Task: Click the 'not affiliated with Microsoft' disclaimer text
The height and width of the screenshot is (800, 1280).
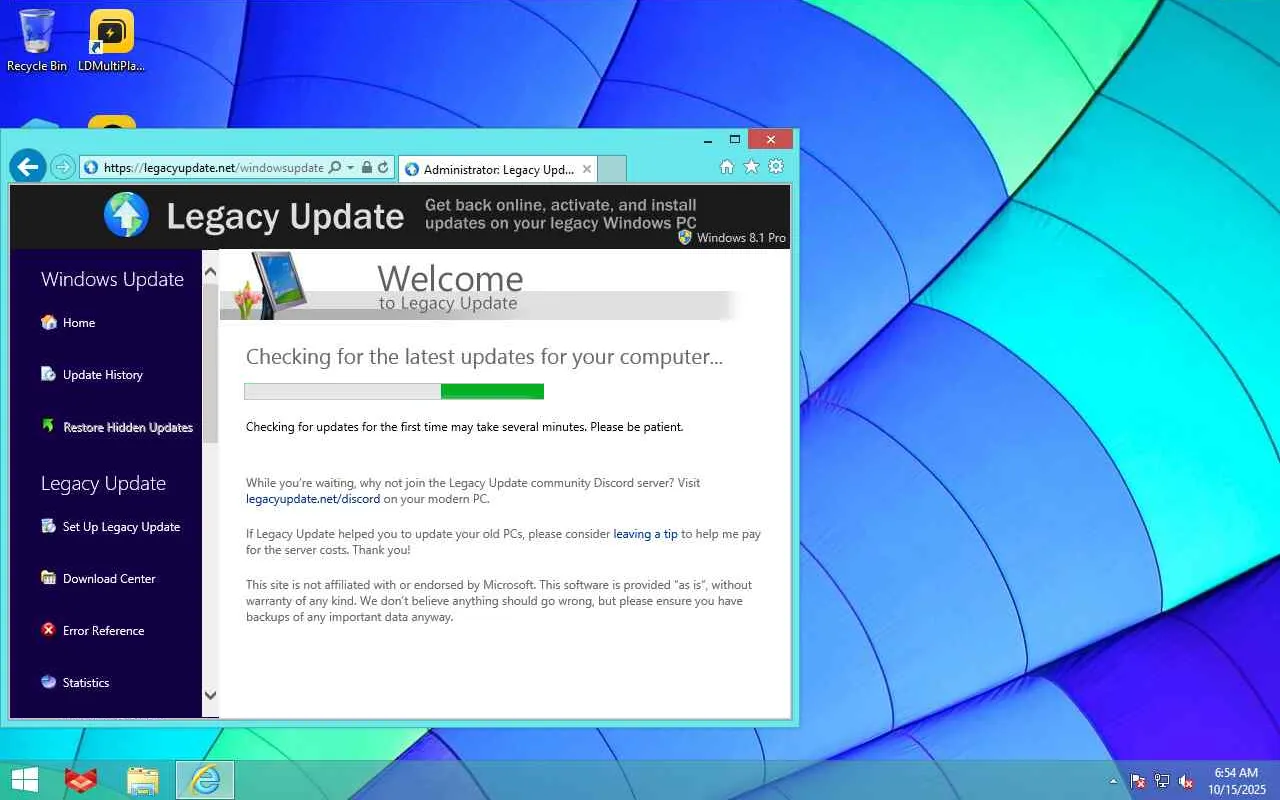Action: [x=499, y=601]
